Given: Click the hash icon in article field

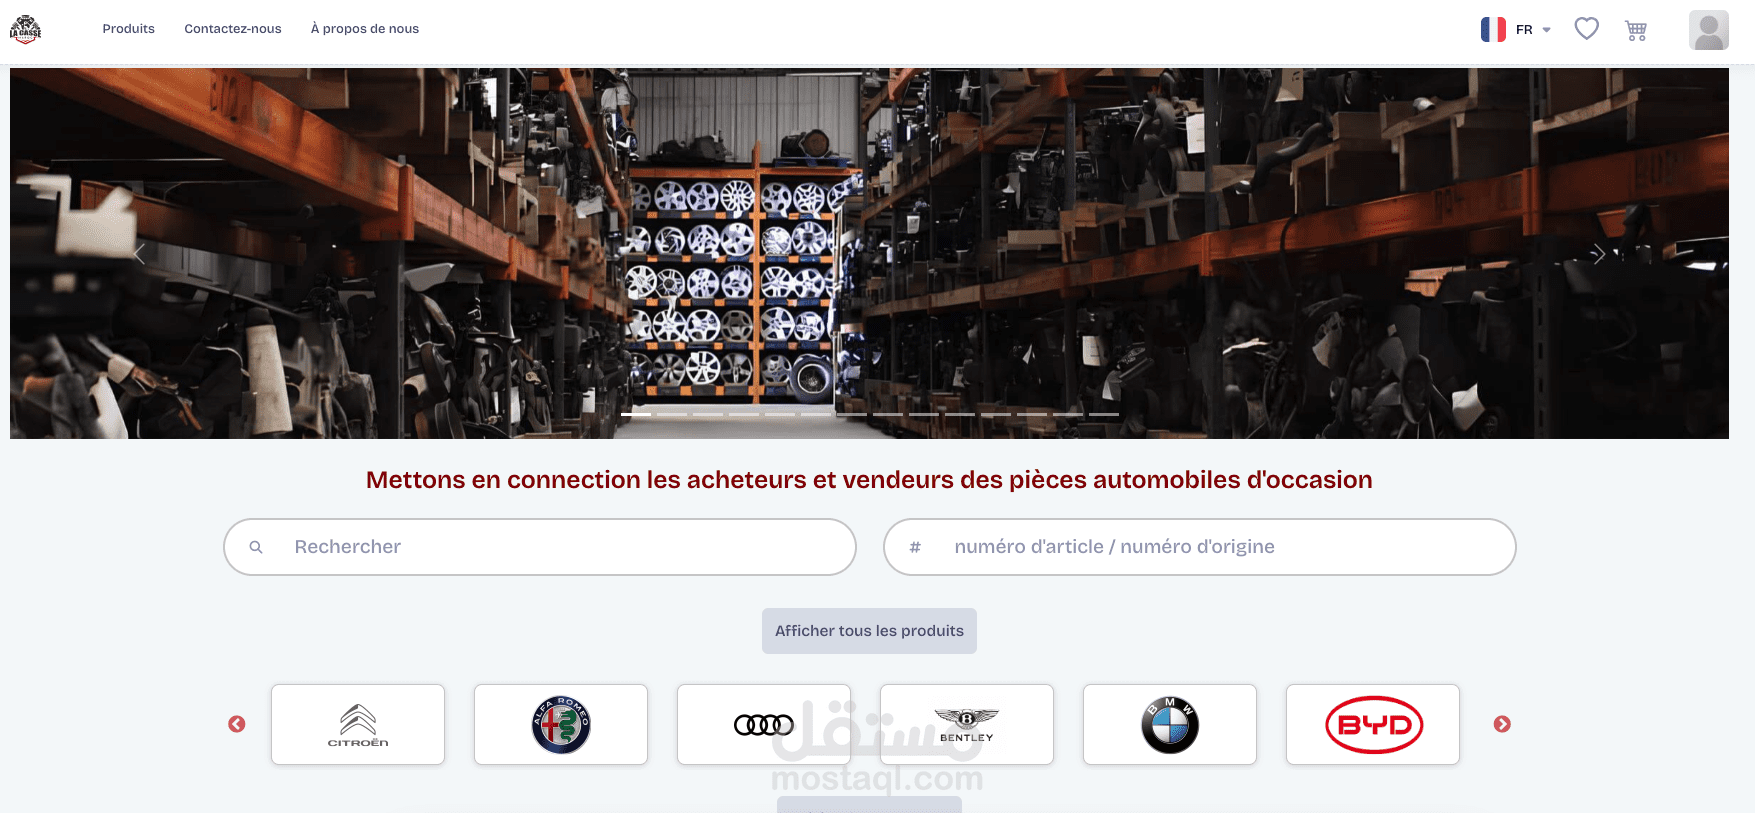Looking at the screenshot, I should (915, 547).
